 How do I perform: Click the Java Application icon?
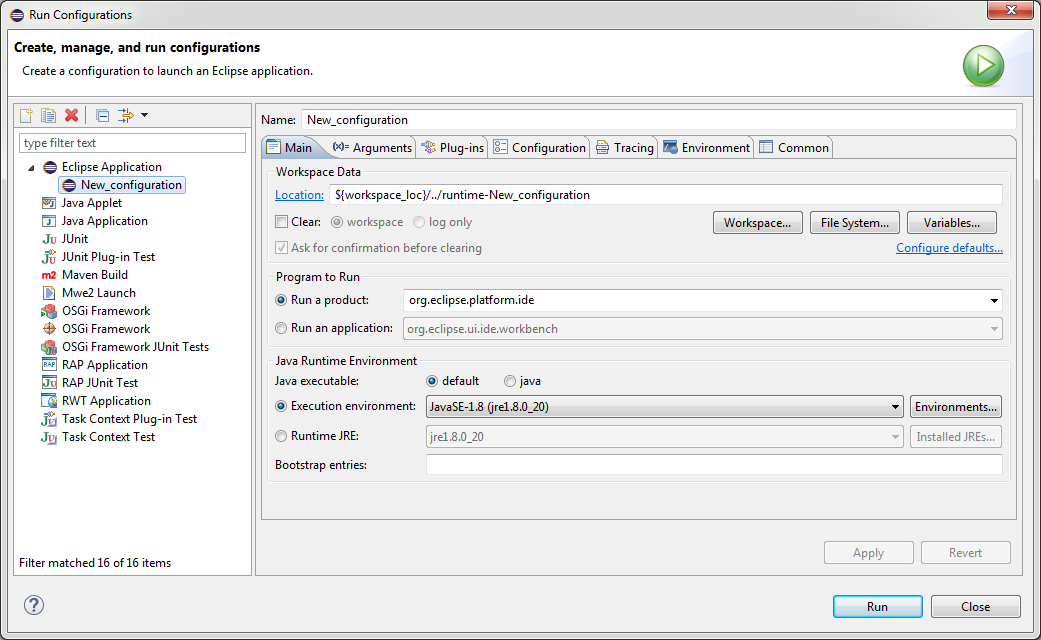tap(49, 221)
